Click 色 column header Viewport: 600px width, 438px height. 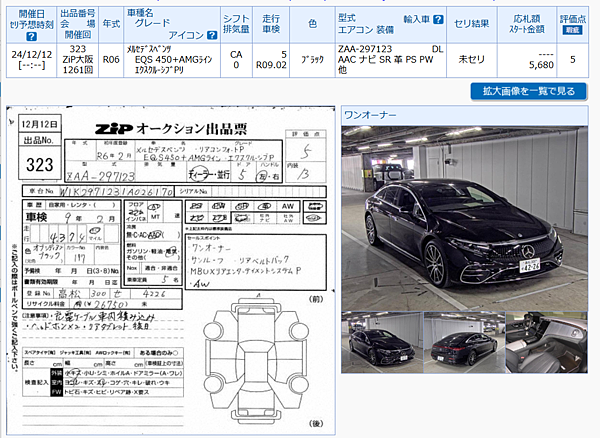[x=312, y=24]
